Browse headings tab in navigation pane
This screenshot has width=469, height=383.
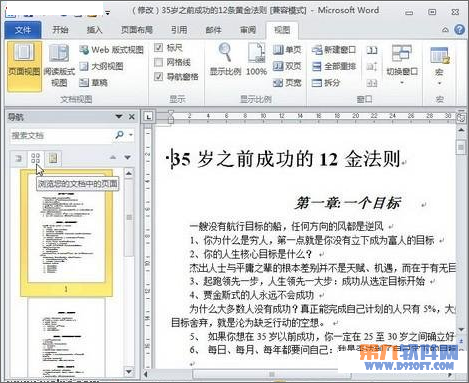[19, 158]
